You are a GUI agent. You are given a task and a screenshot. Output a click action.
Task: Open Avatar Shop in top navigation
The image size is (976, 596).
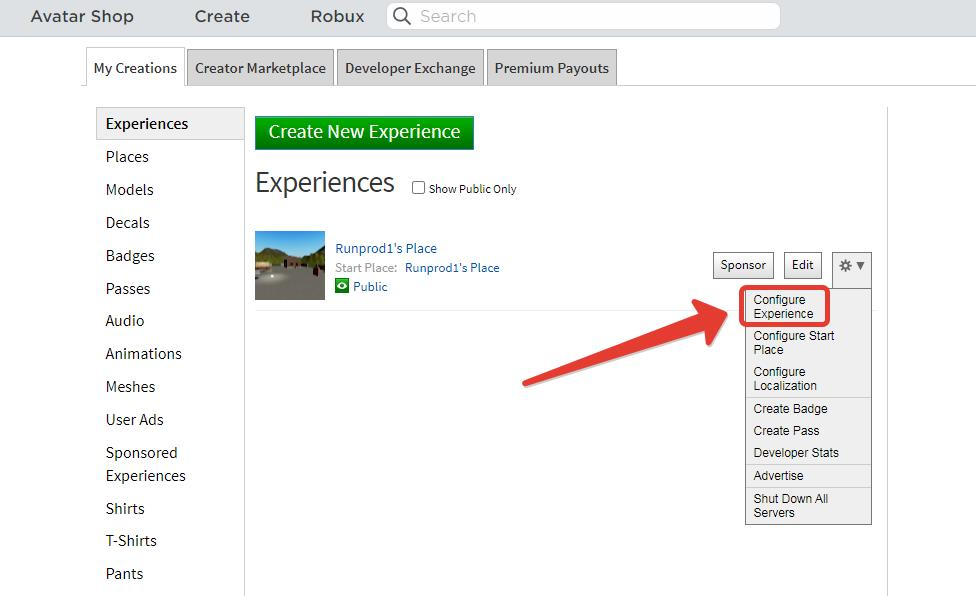(82, 16)
